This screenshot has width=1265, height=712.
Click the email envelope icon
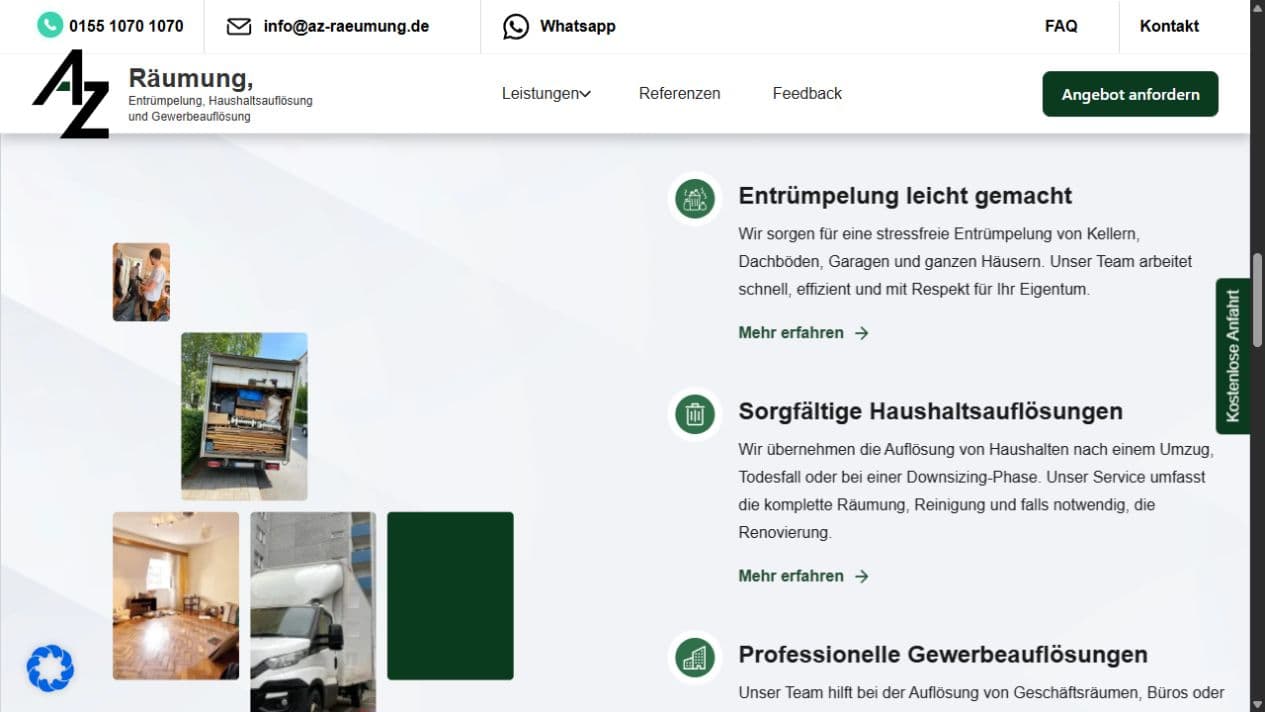point(239,26)
